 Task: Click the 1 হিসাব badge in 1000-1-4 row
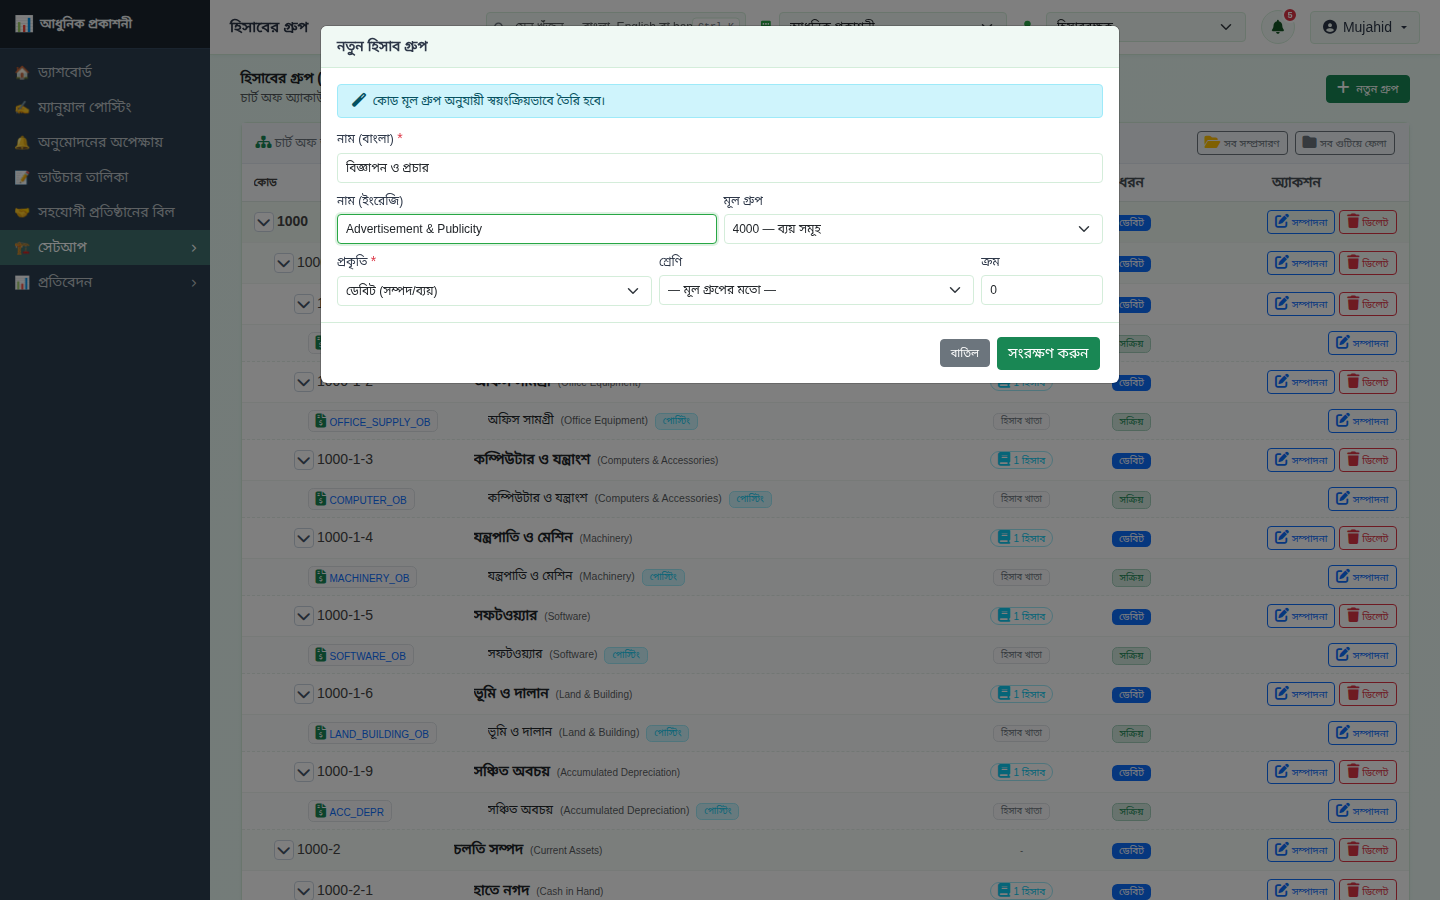point(1021,538)
